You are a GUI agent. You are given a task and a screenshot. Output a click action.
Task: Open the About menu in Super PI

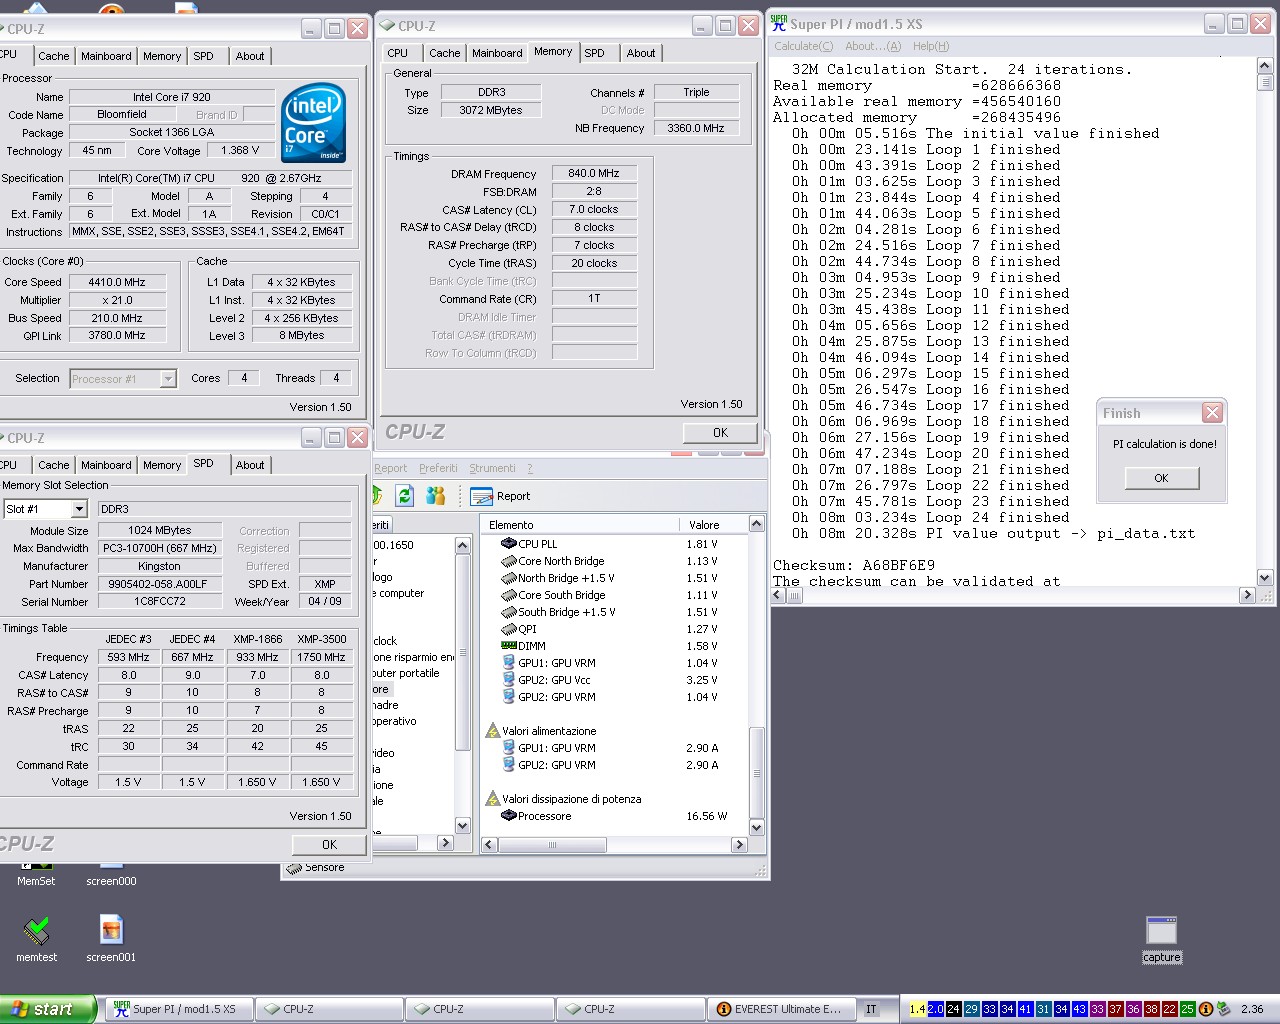point(873,46)
